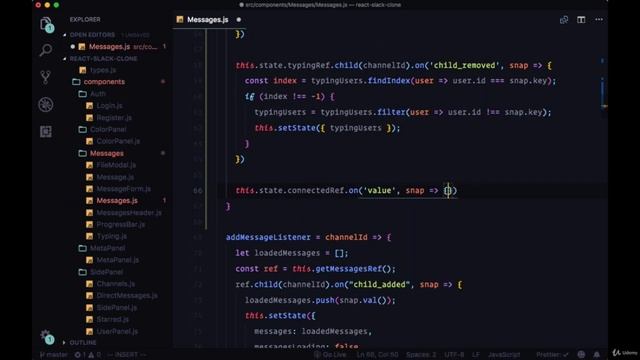Open the editor More Actions ellipsis
Screen dimensions: 640x360
point(599,20)
